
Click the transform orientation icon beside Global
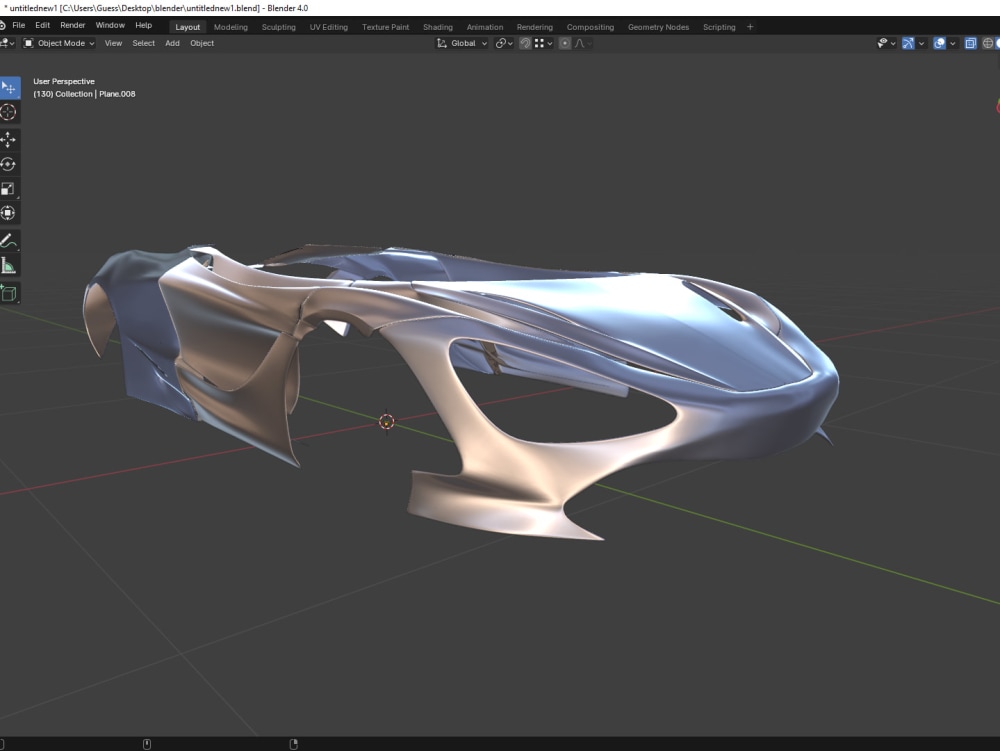tap(441, 43)
